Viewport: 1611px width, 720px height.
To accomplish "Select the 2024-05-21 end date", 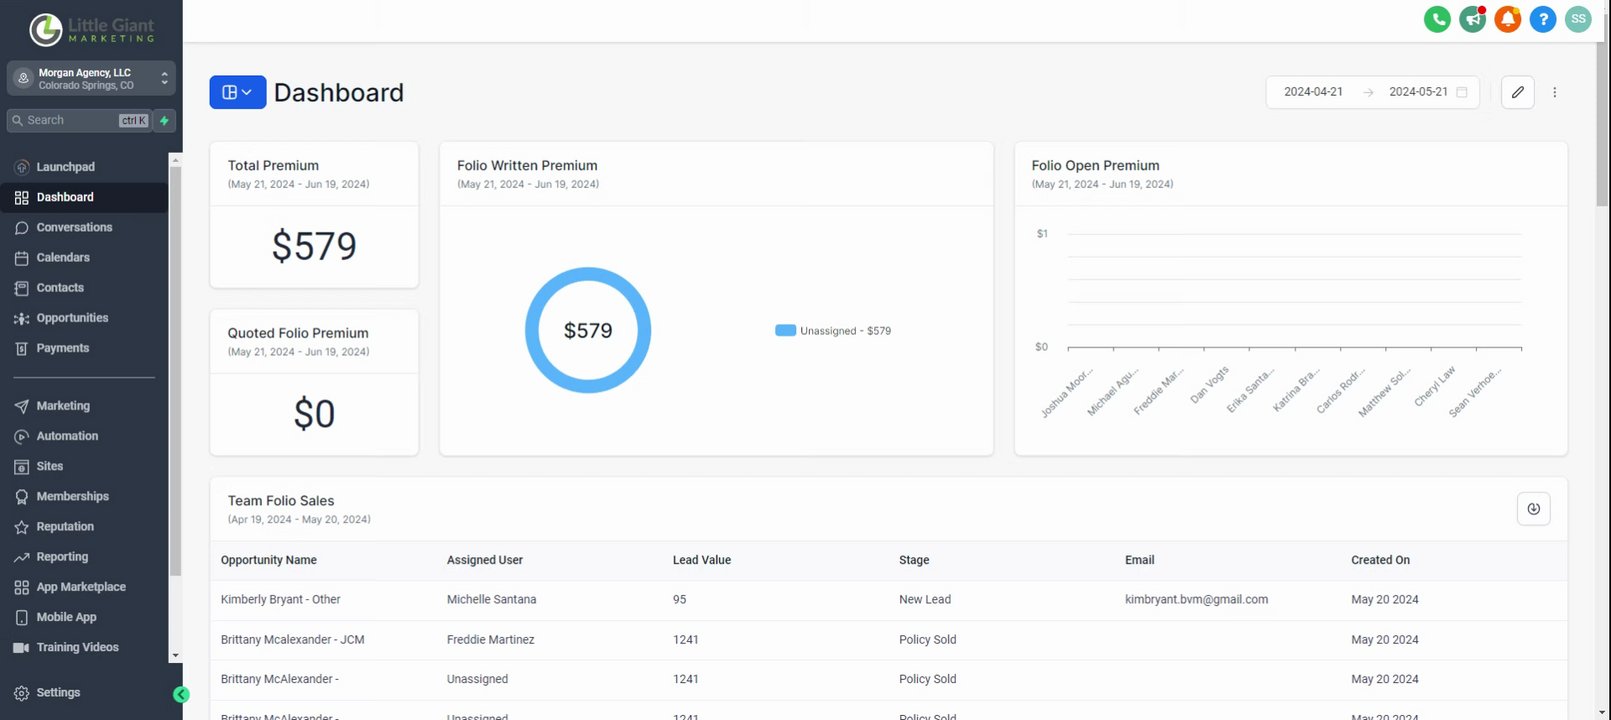I will coord(1418,92).
